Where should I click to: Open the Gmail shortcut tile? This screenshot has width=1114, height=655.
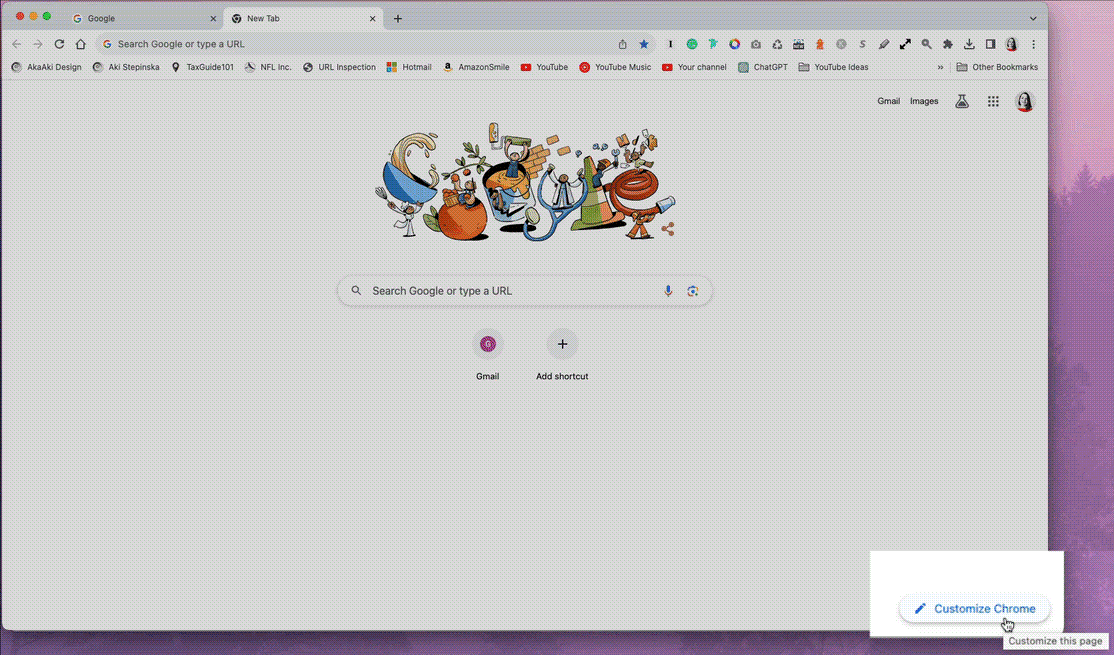[487, 355]
